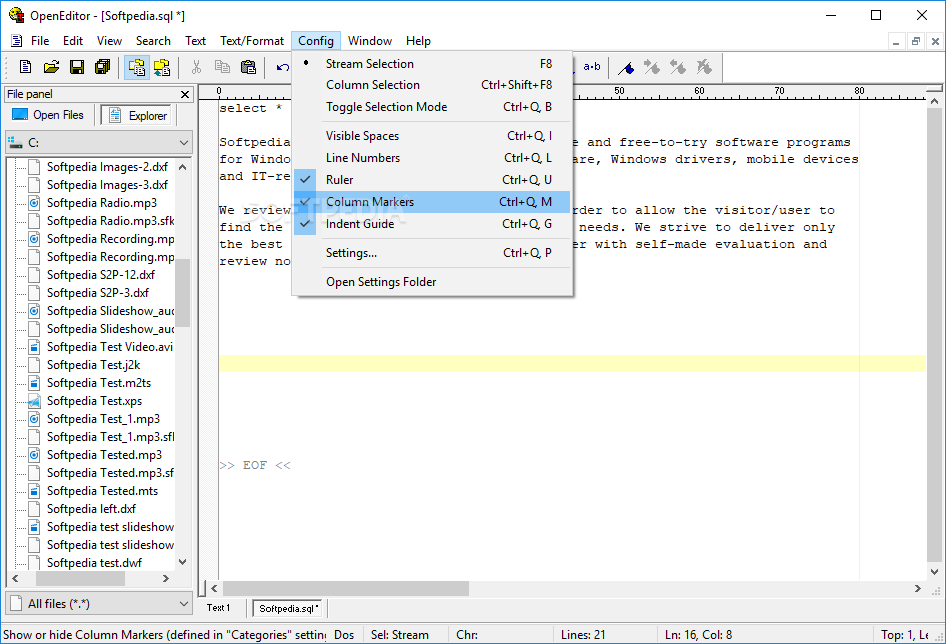This screenshot has width=946, height=644.
Task: Click the Undo arrow icon
Action: [282, 67]
